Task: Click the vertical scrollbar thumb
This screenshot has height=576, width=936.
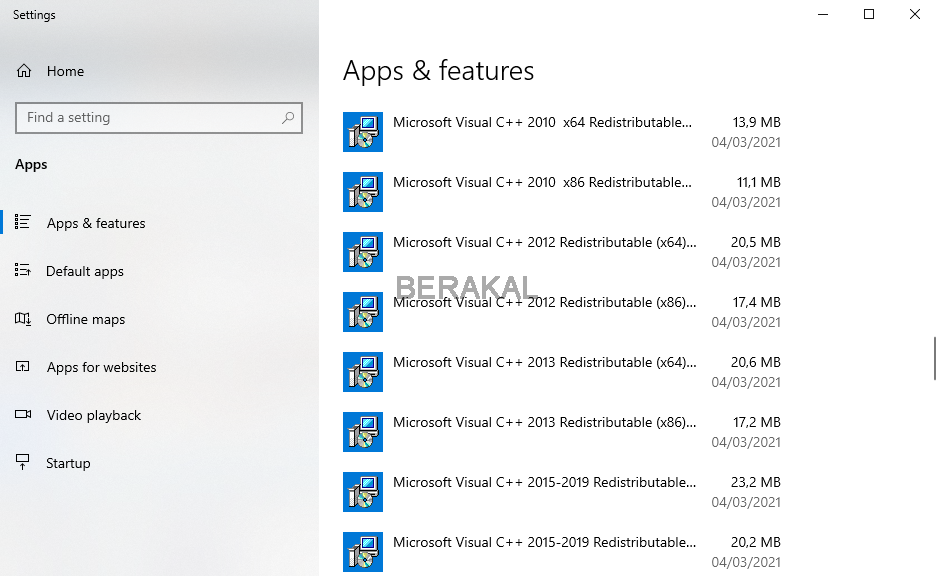Action: 934,358
